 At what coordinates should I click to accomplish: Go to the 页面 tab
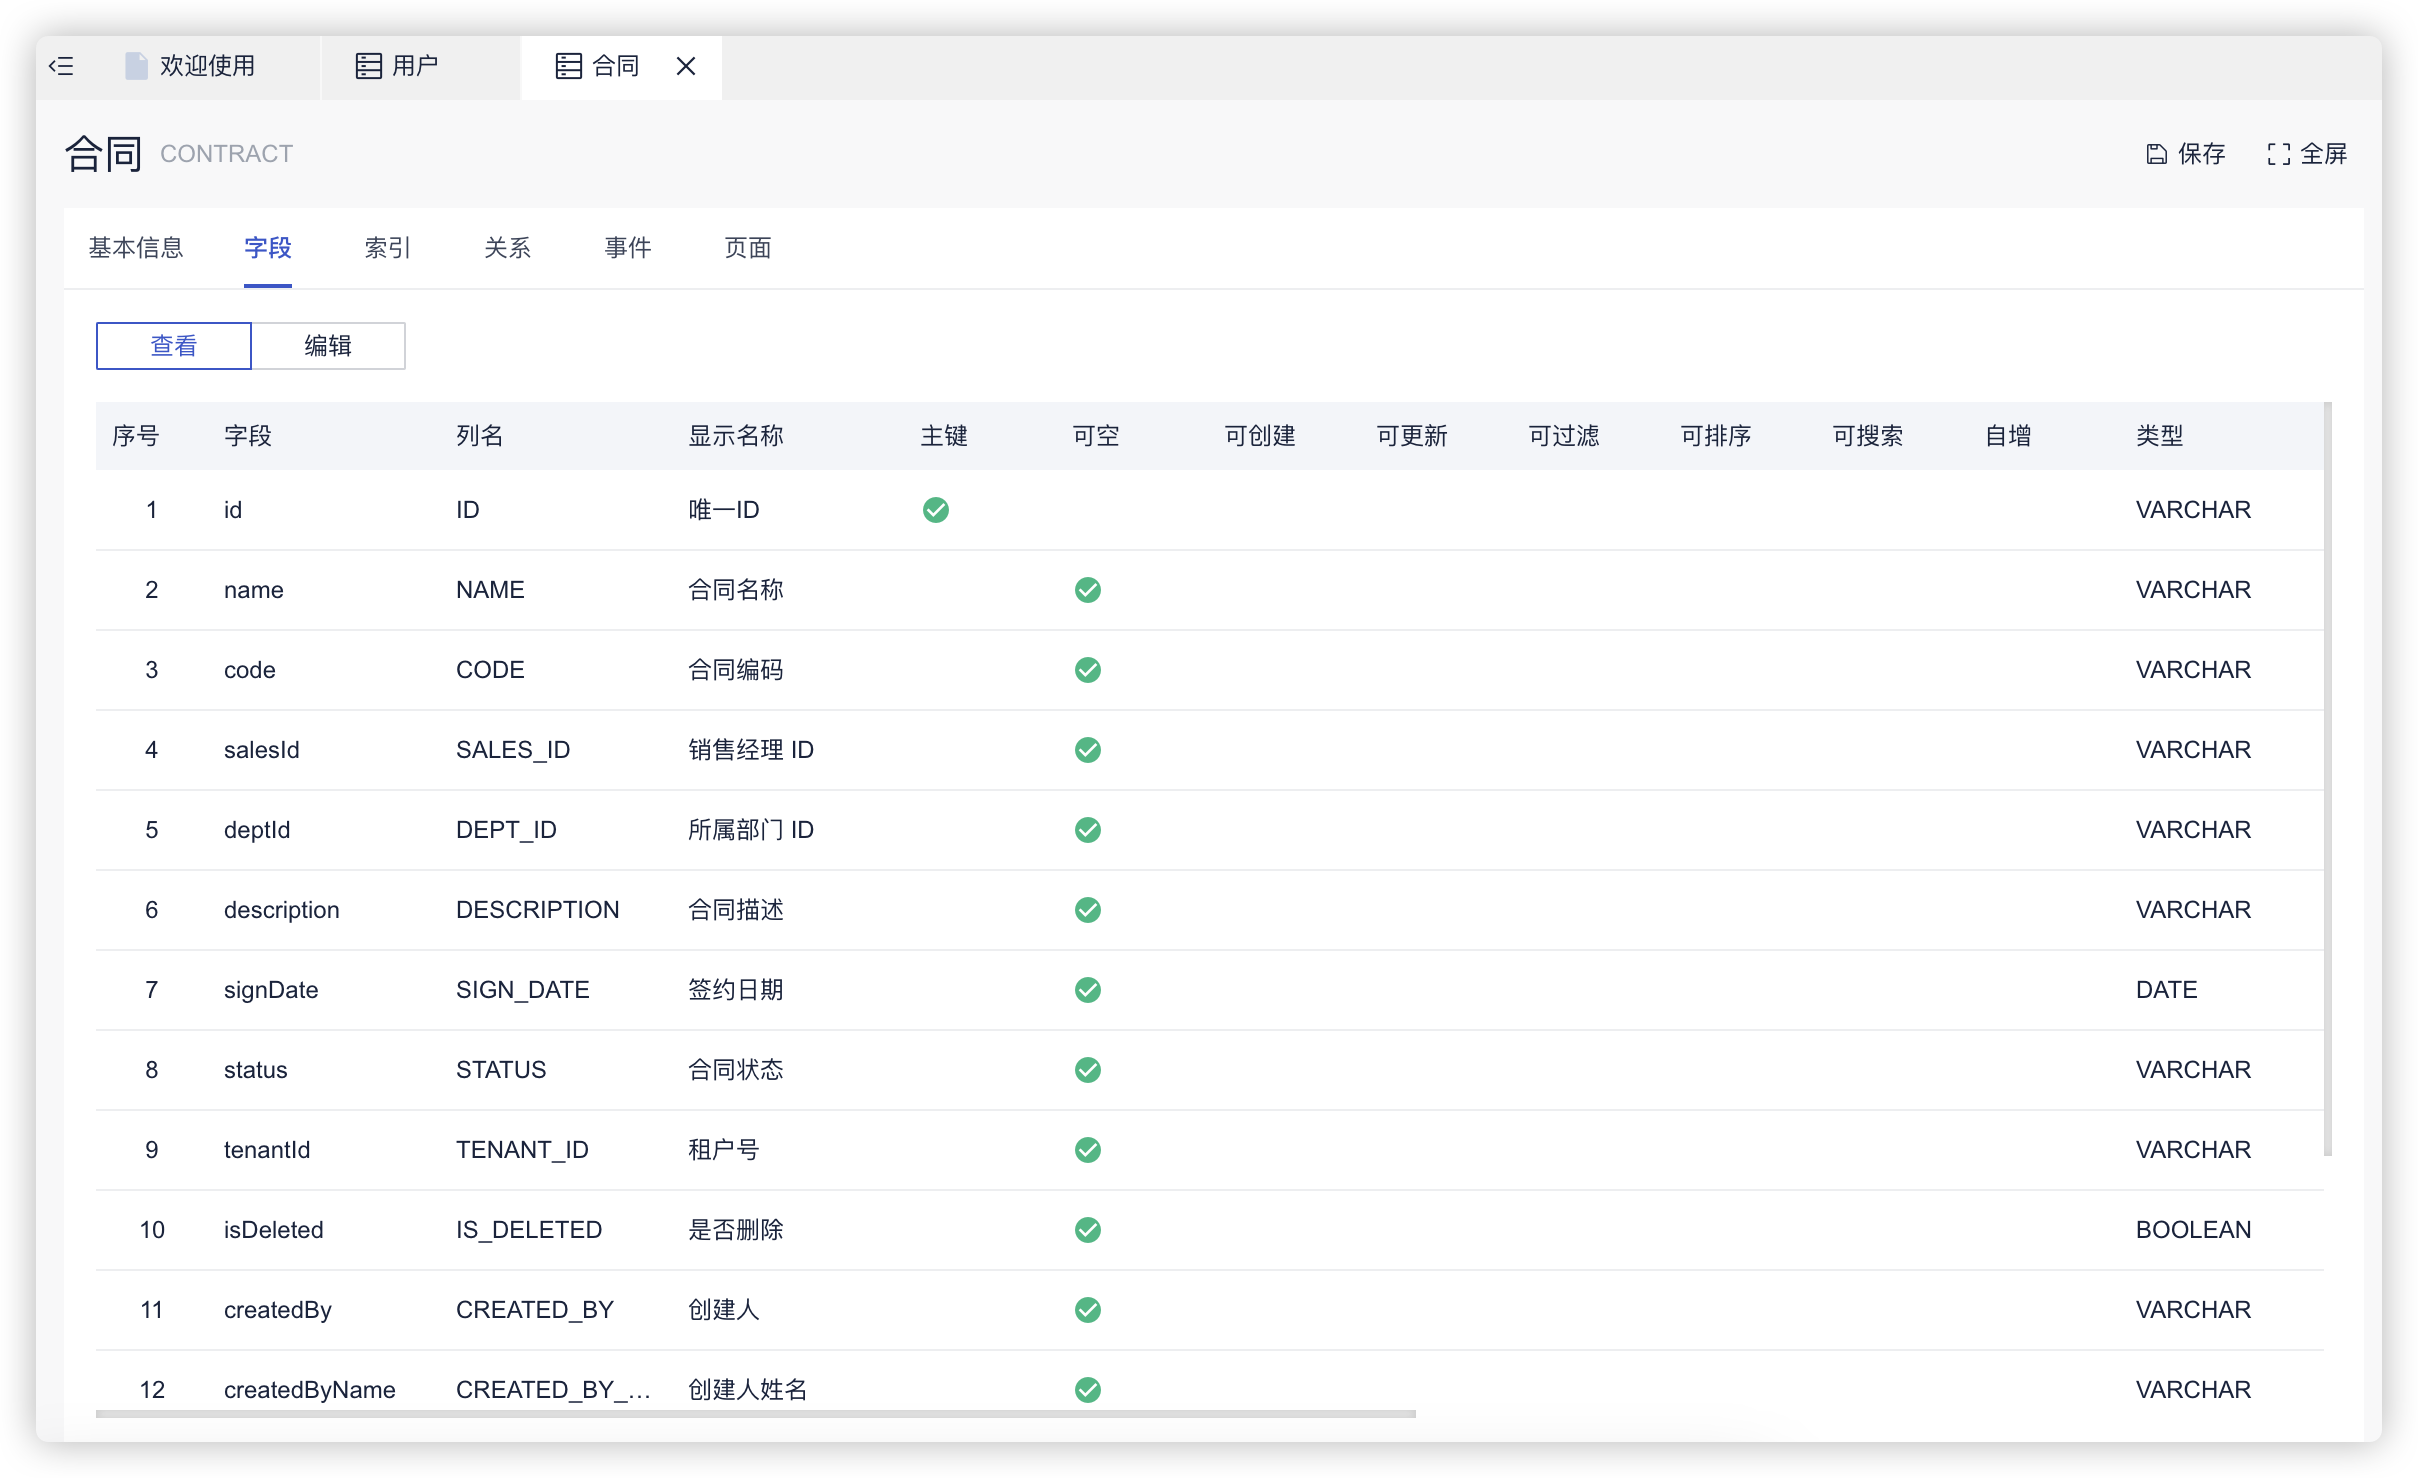[748, 248]
